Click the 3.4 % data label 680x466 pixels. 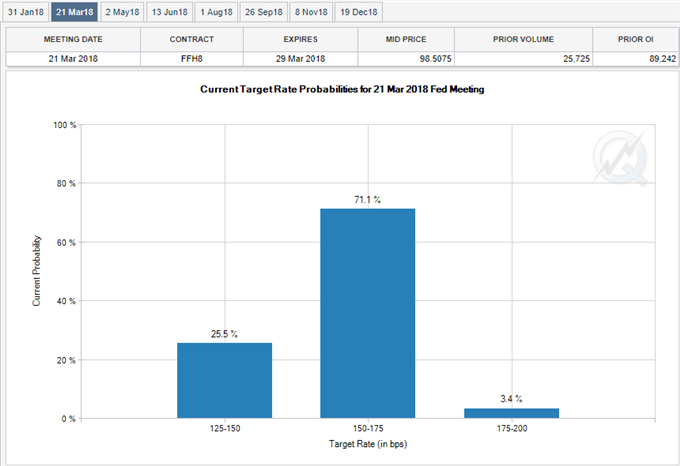[511, 399]
